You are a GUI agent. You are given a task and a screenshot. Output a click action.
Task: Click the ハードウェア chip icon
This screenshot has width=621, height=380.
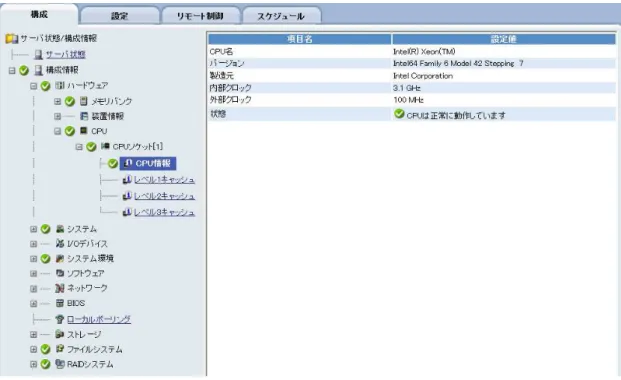(x=59, y=85)
